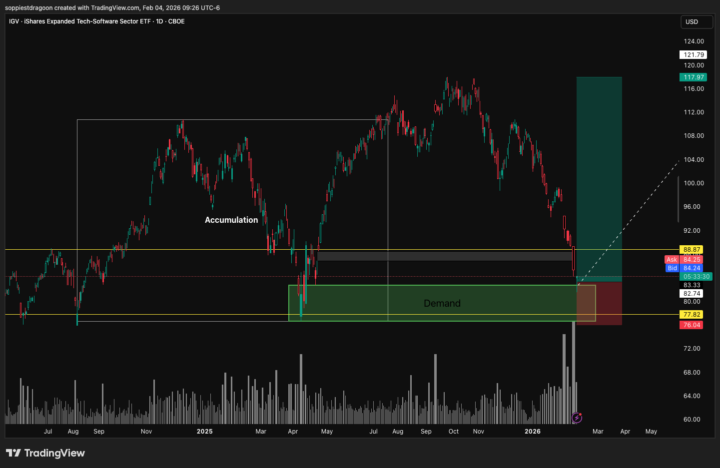Screen dimensions: 720x468
Task: Click the yellow 88.87 price label
Action: [x=691, y=250]
